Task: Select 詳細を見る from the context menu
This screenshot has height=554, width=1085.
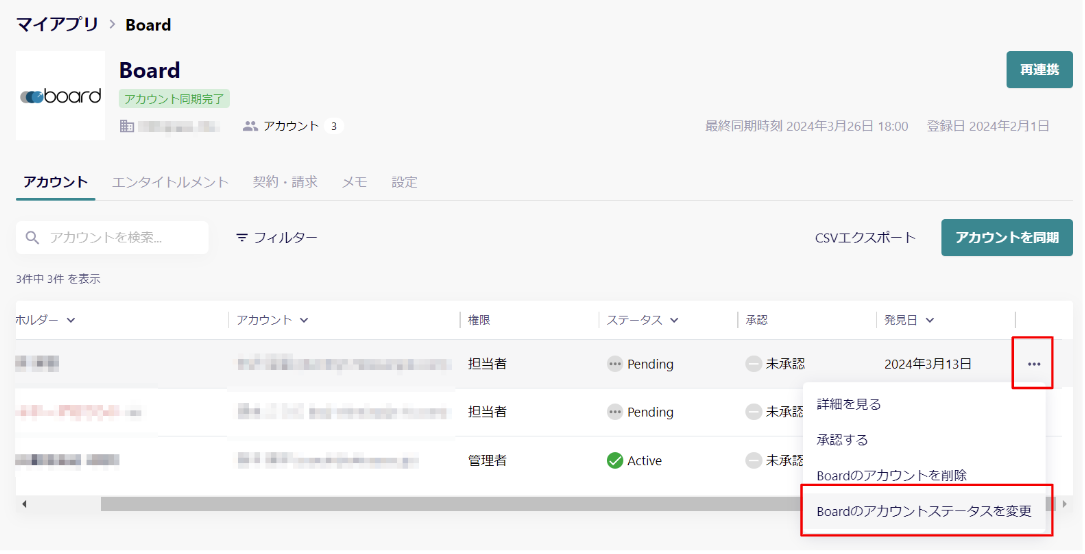Action: pyautogui.click(x=923, y=405)
